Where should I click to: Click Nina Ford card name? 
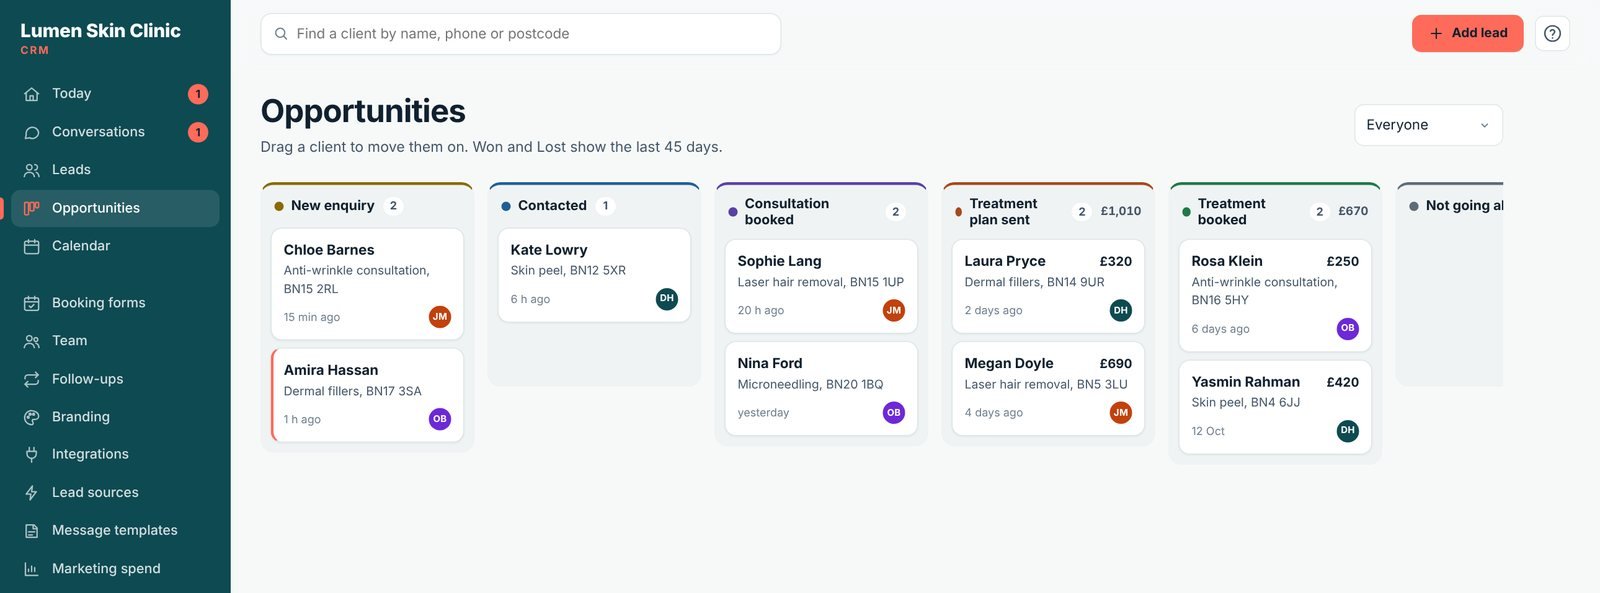coord(770,363)
